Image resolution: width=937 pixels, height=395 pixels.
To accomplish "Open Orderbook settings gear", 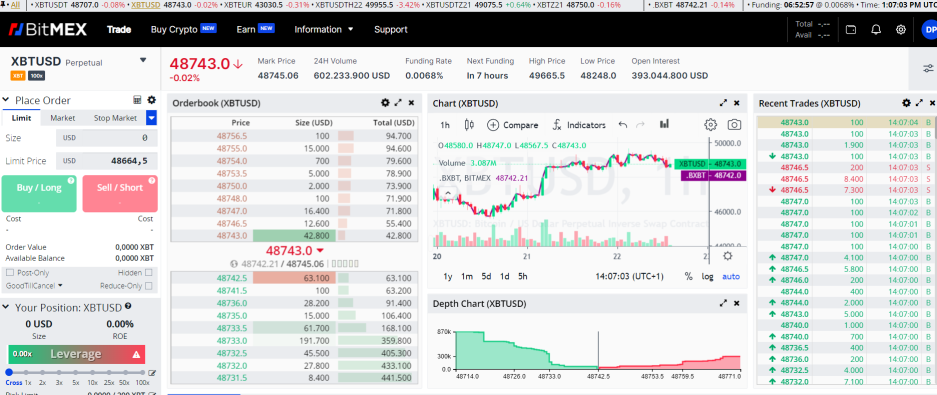I will click(385, 103).
